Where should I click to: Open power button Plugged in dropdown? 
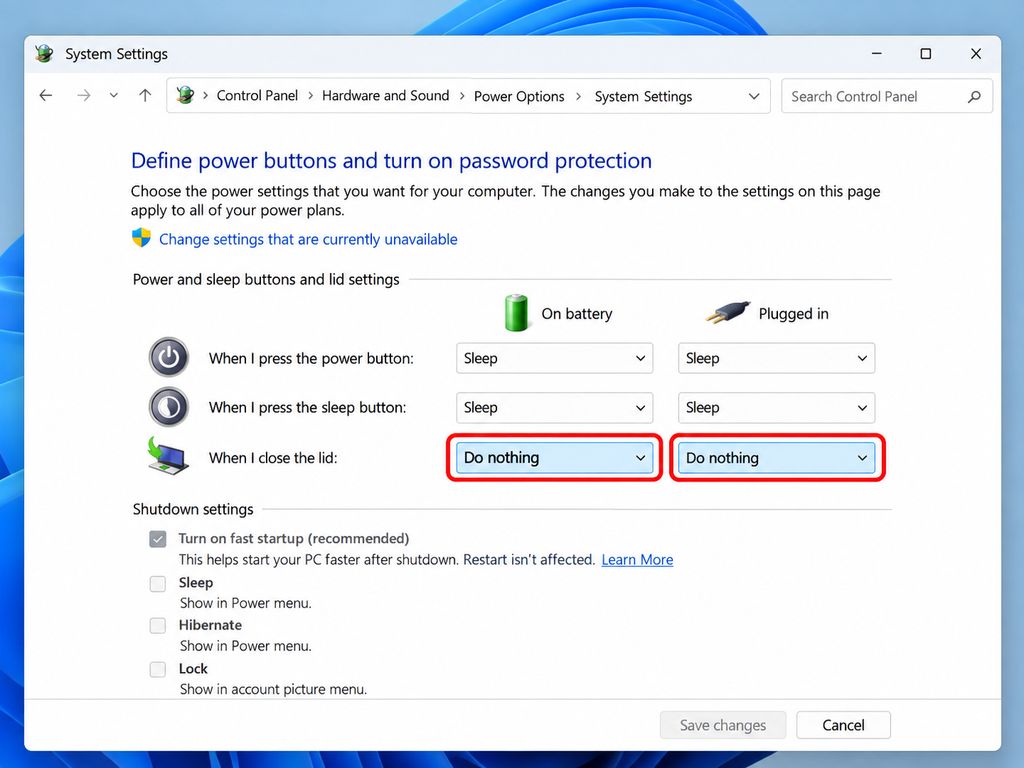pyautogui.click(x=776, y=358)
